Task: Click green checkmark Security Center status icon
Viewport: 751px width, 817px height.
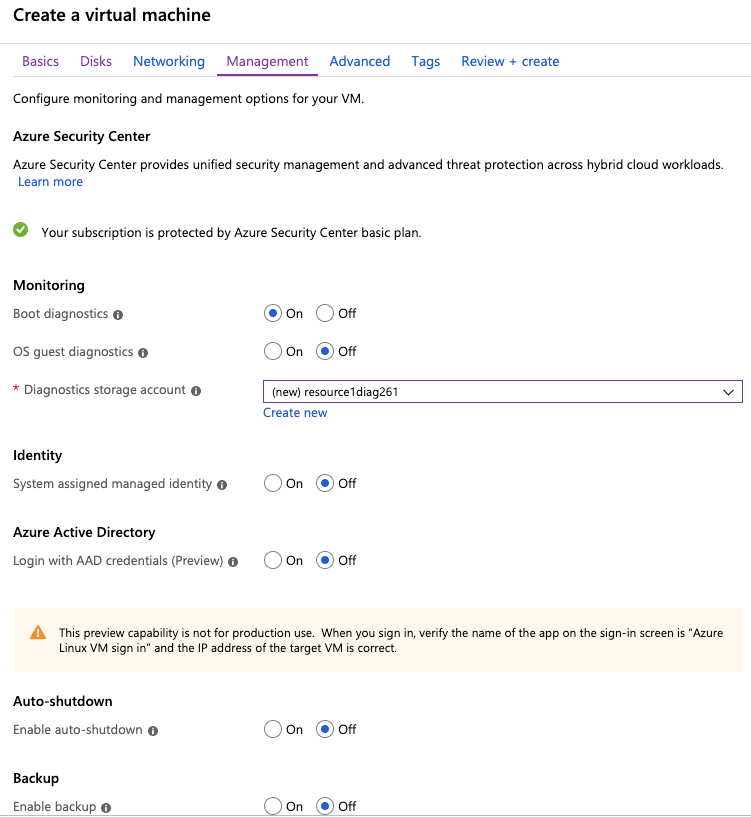Action: (x=21, y=229)
